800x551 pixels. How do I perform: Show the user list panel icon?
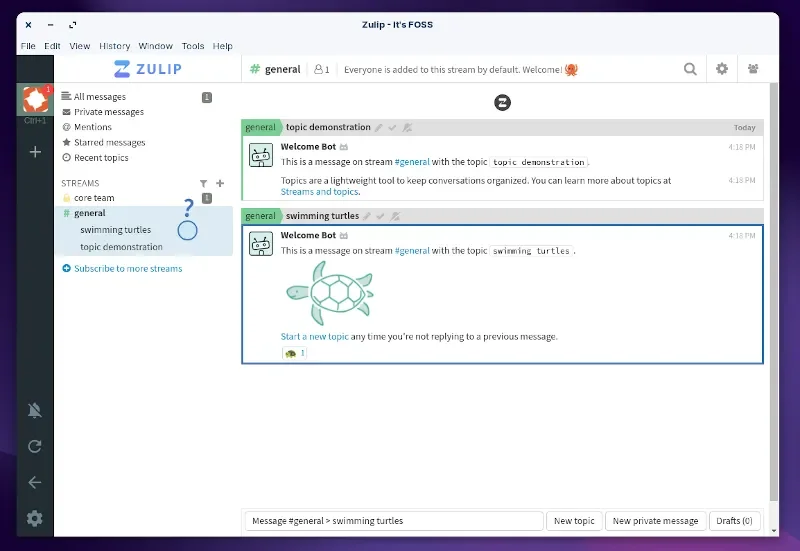(x=753, y=68)
